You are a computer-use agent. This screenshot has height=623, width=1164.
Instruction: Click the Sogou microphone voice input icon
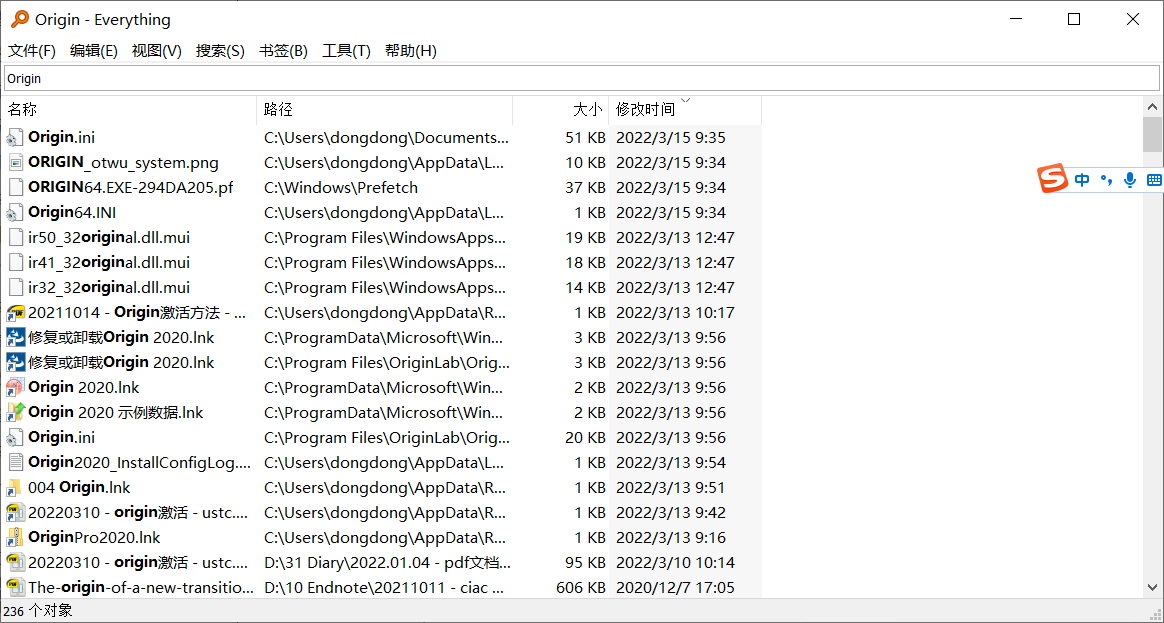pyautogui.click(x=1130, y=180)
